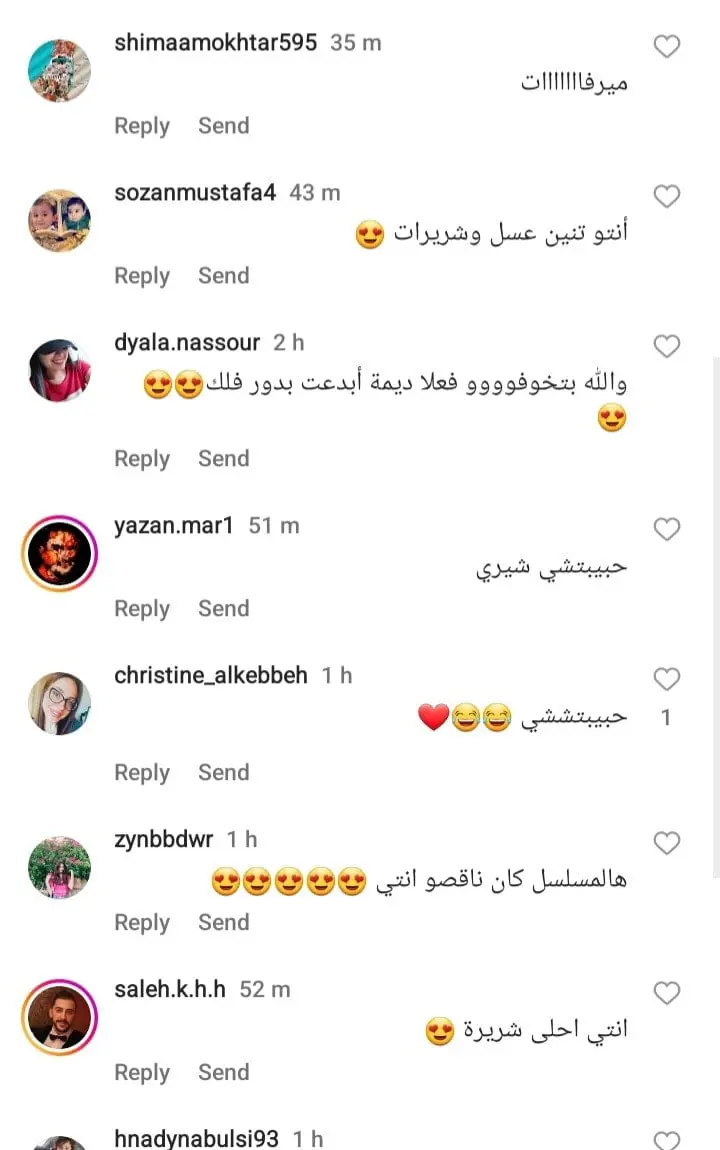Click the comments scrollbar on the right edge

(x=716, y=618)
